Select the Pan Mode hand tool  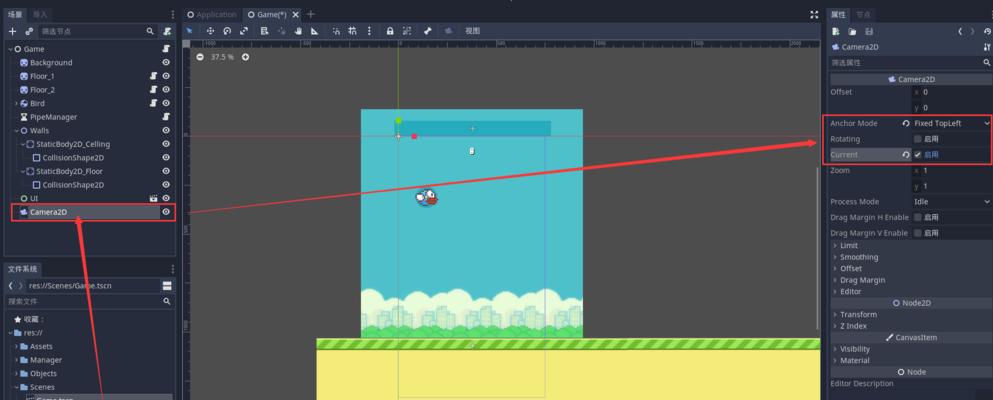[298, 31]
